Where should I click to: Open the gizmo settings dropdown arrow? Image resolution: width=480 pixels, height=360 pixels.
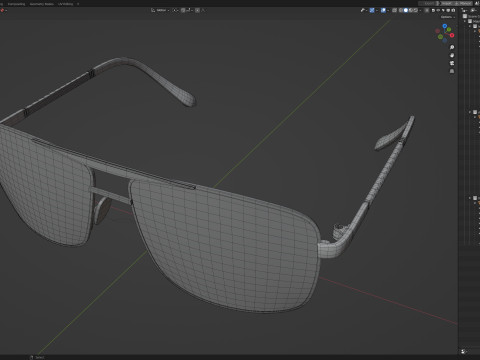pos(377,10)
